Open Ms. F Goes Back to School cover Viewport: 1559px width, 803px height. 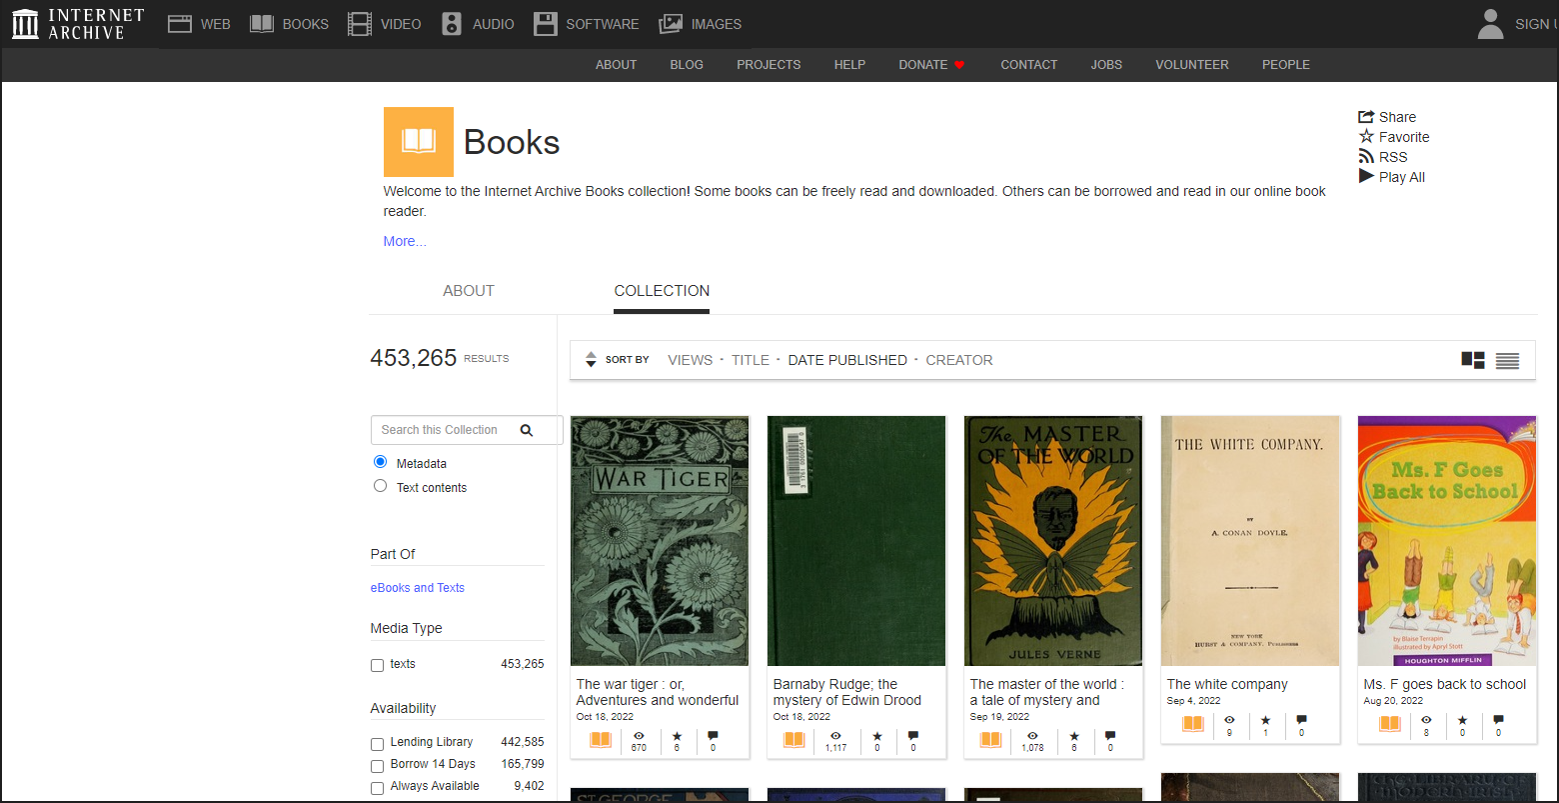pyautogui.click(x=1447, y=541)
